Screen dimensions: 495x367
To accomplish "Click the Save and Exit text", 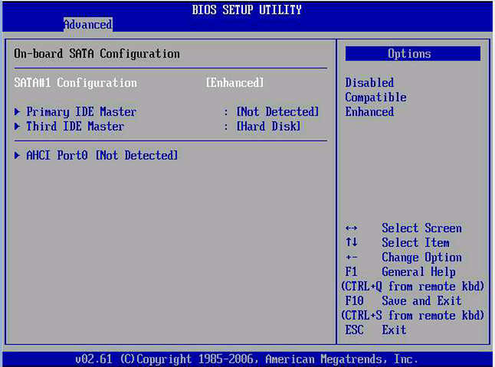I will pos(422,301).
